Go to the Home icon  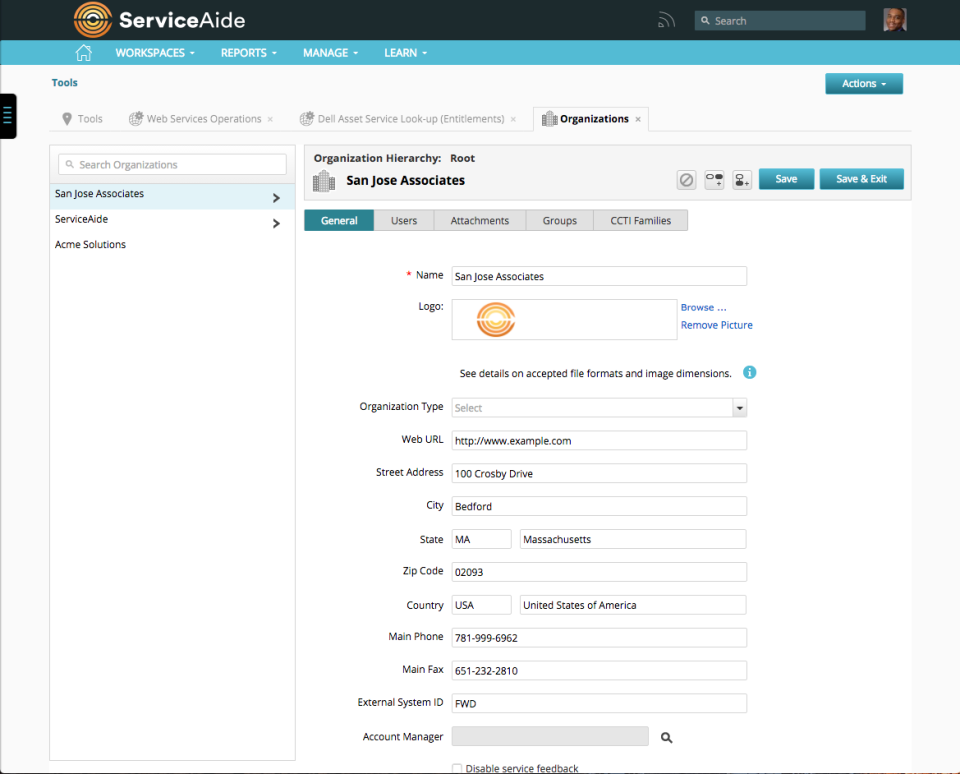pyautogui.click(x=83, y=53)
